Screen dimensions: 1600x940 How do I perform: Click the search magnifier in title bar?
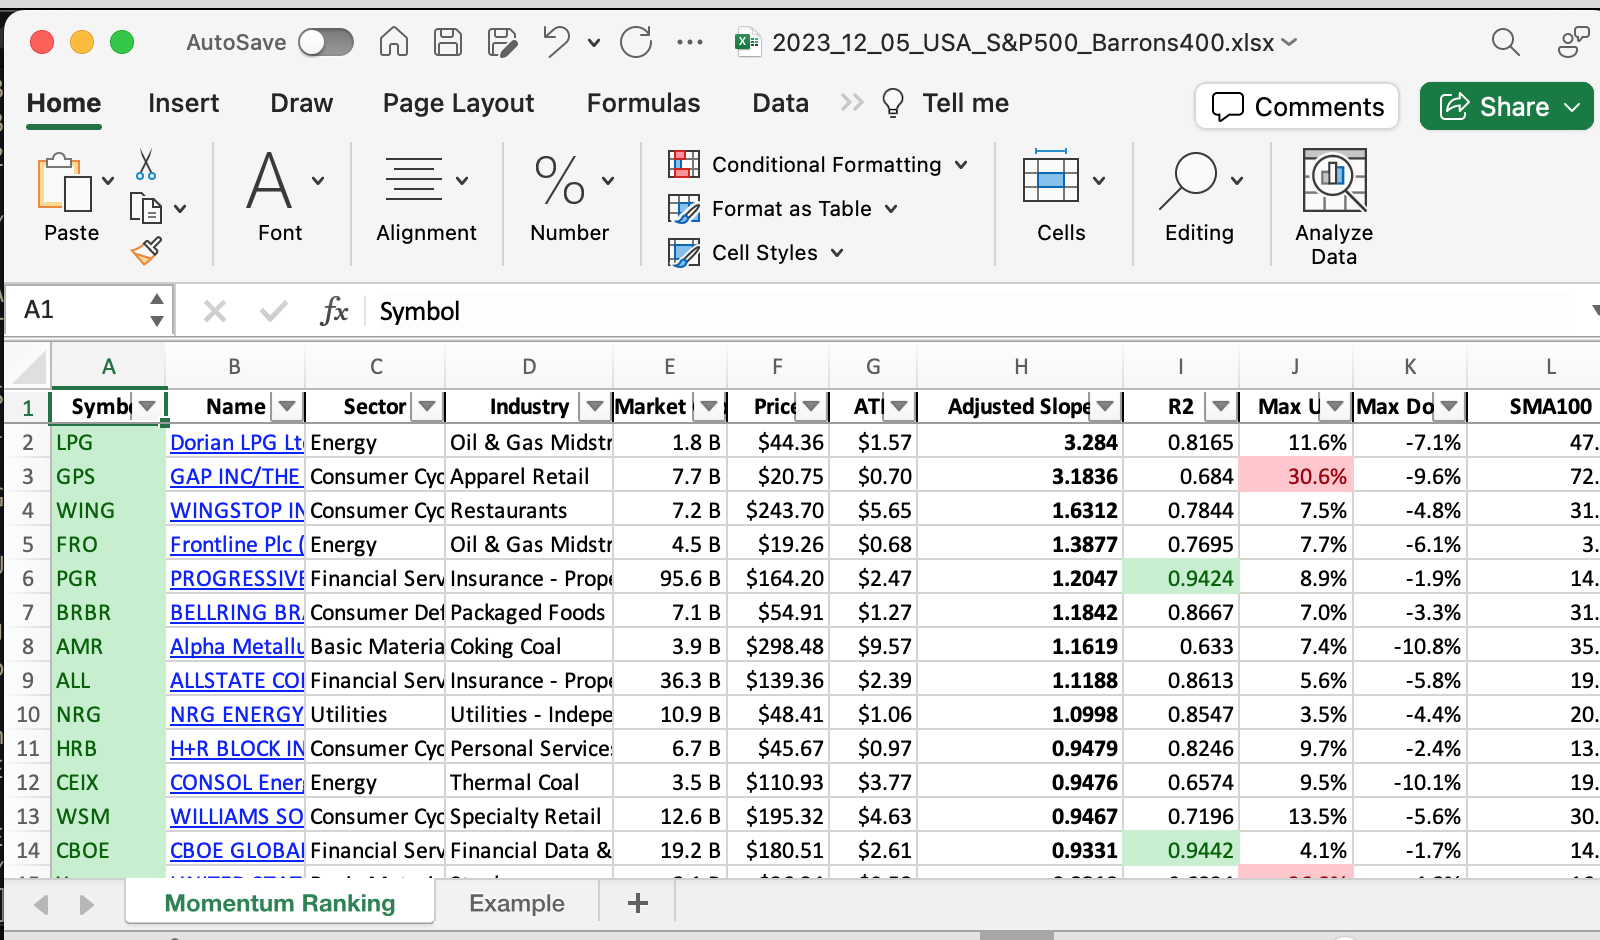(x=1505, y=42)
